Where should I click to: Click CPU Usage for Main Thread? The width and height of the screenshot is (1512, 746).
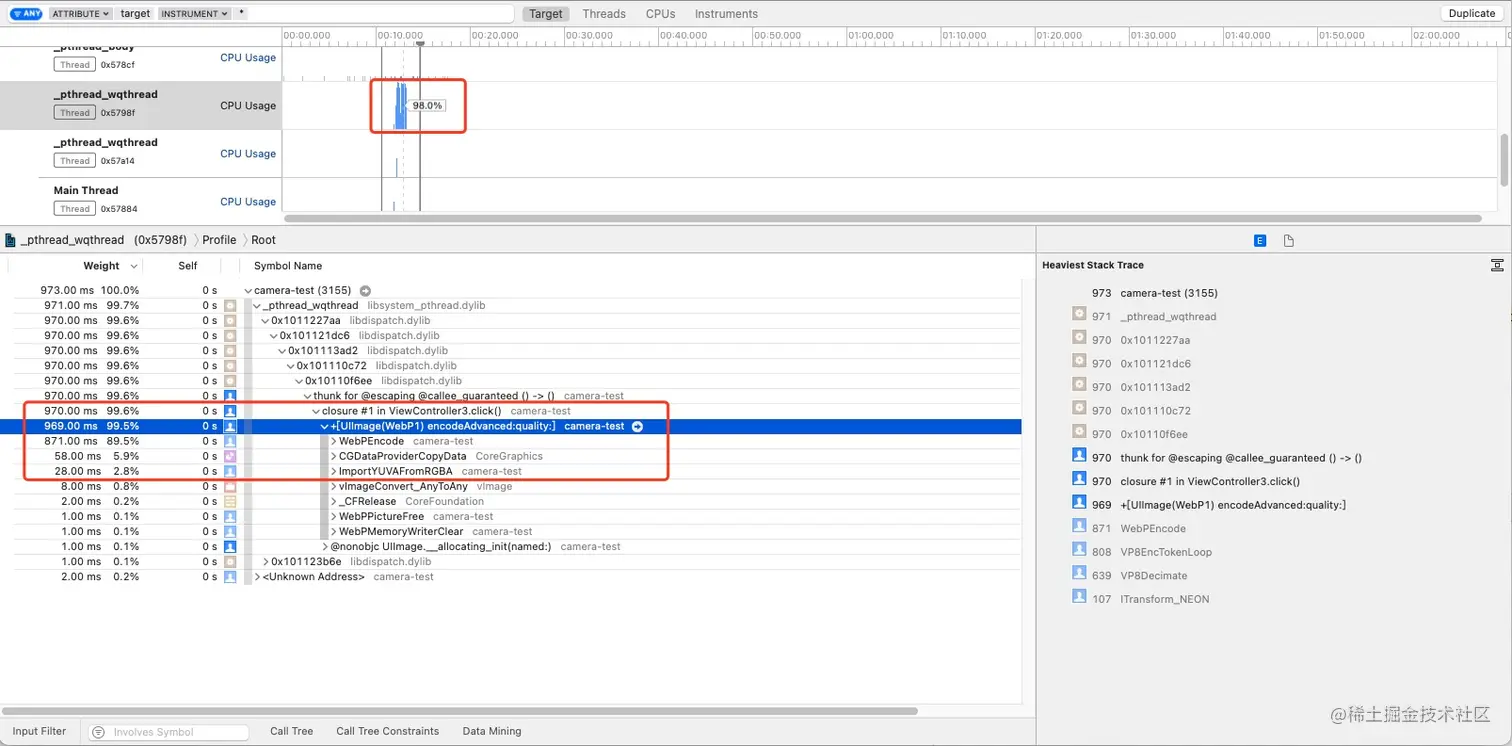(x=248, y=202)
